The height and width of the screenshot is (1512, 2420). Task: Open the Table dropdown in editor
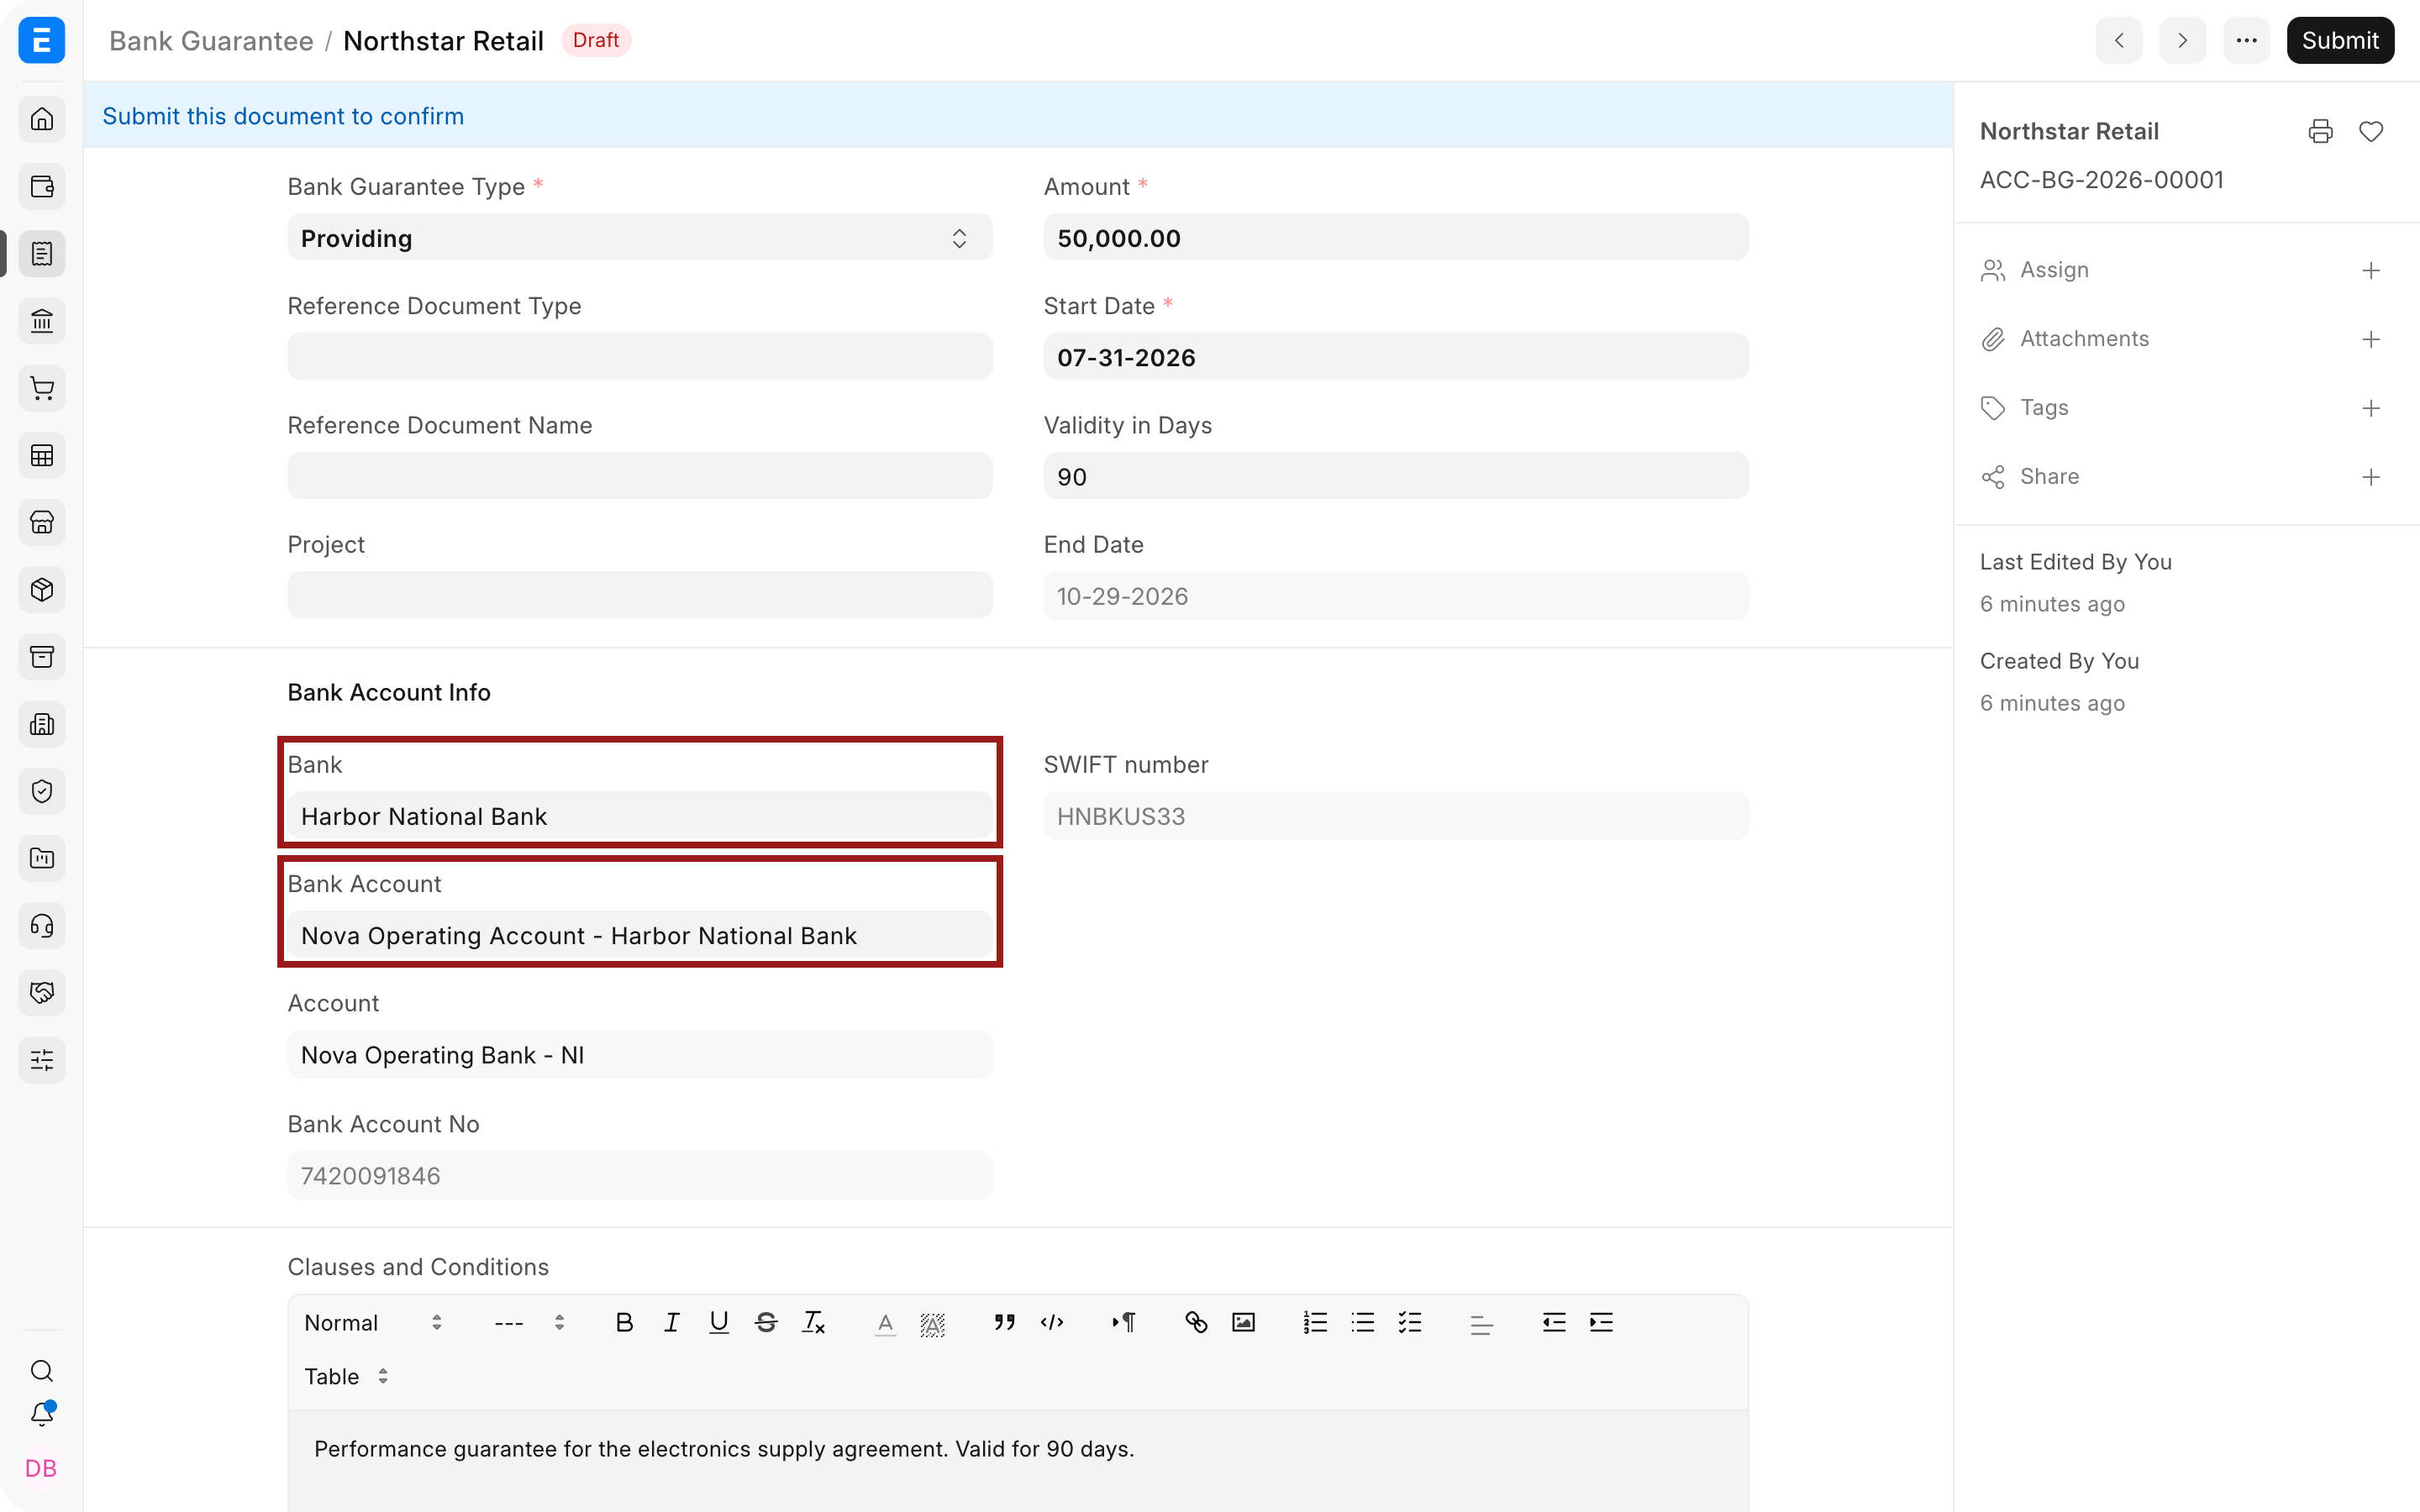pos(346,1376)
